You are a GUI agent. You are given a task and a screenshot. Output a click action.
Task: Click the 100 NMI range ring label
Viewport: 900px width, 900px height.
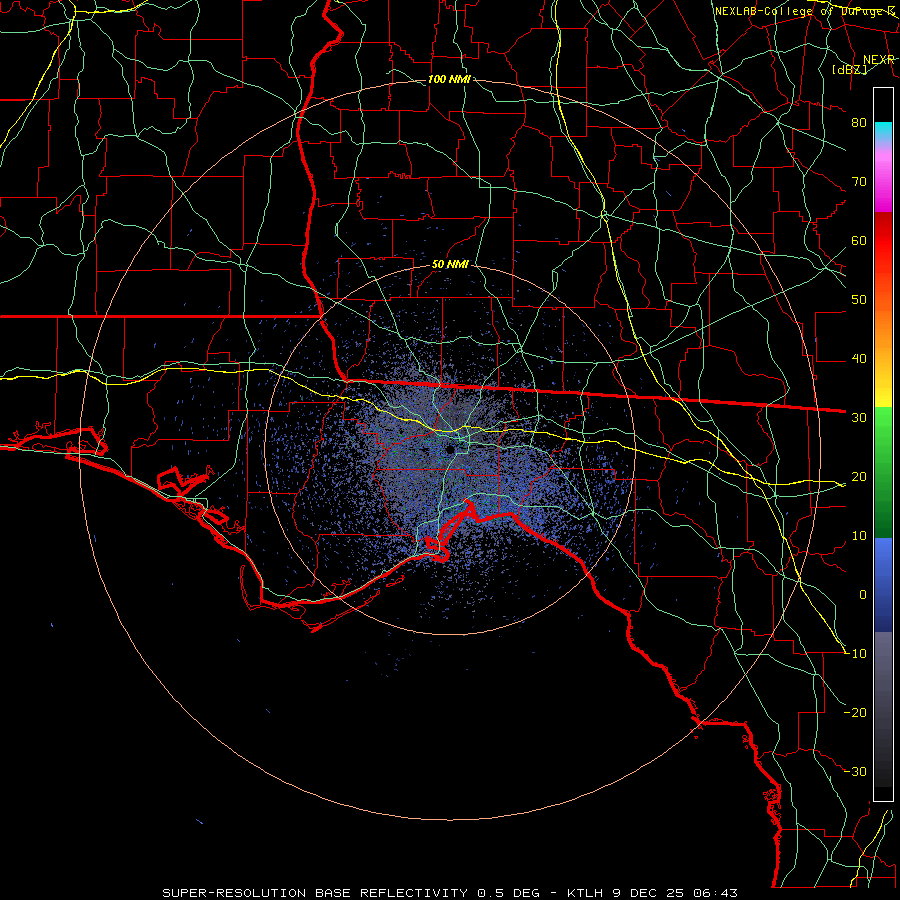click(449, 79)
